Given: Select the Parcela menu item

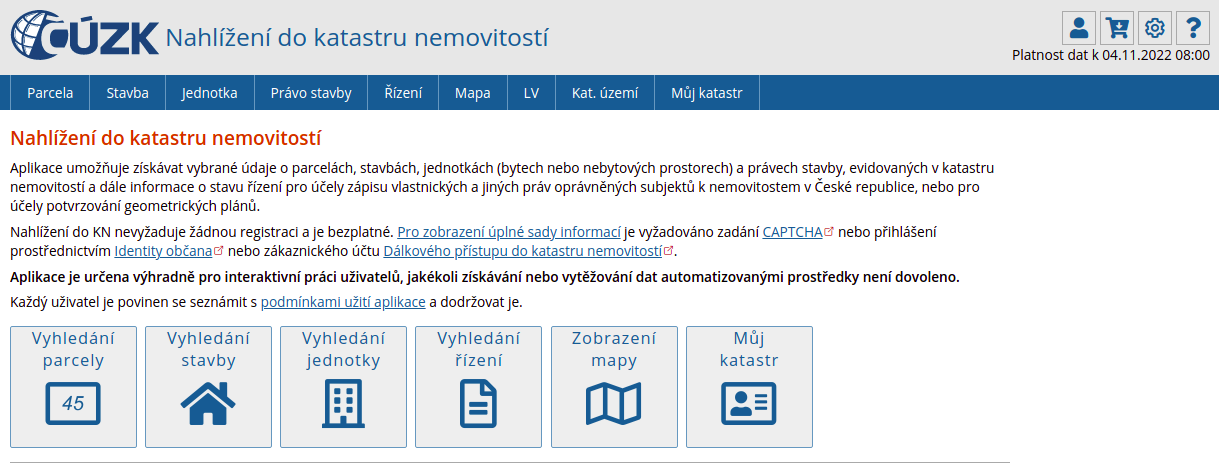Looking at the screenshot, I should [50, 93].
